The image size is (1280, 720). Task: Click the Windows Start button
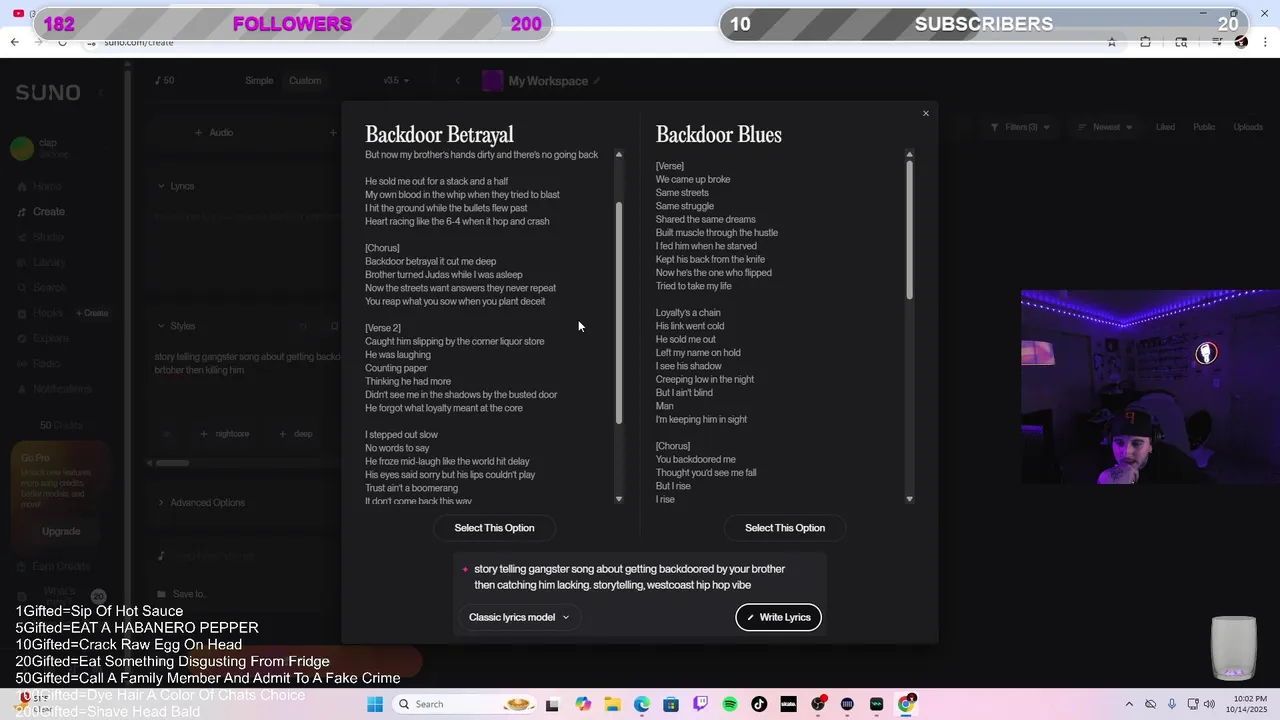point(375,704)
